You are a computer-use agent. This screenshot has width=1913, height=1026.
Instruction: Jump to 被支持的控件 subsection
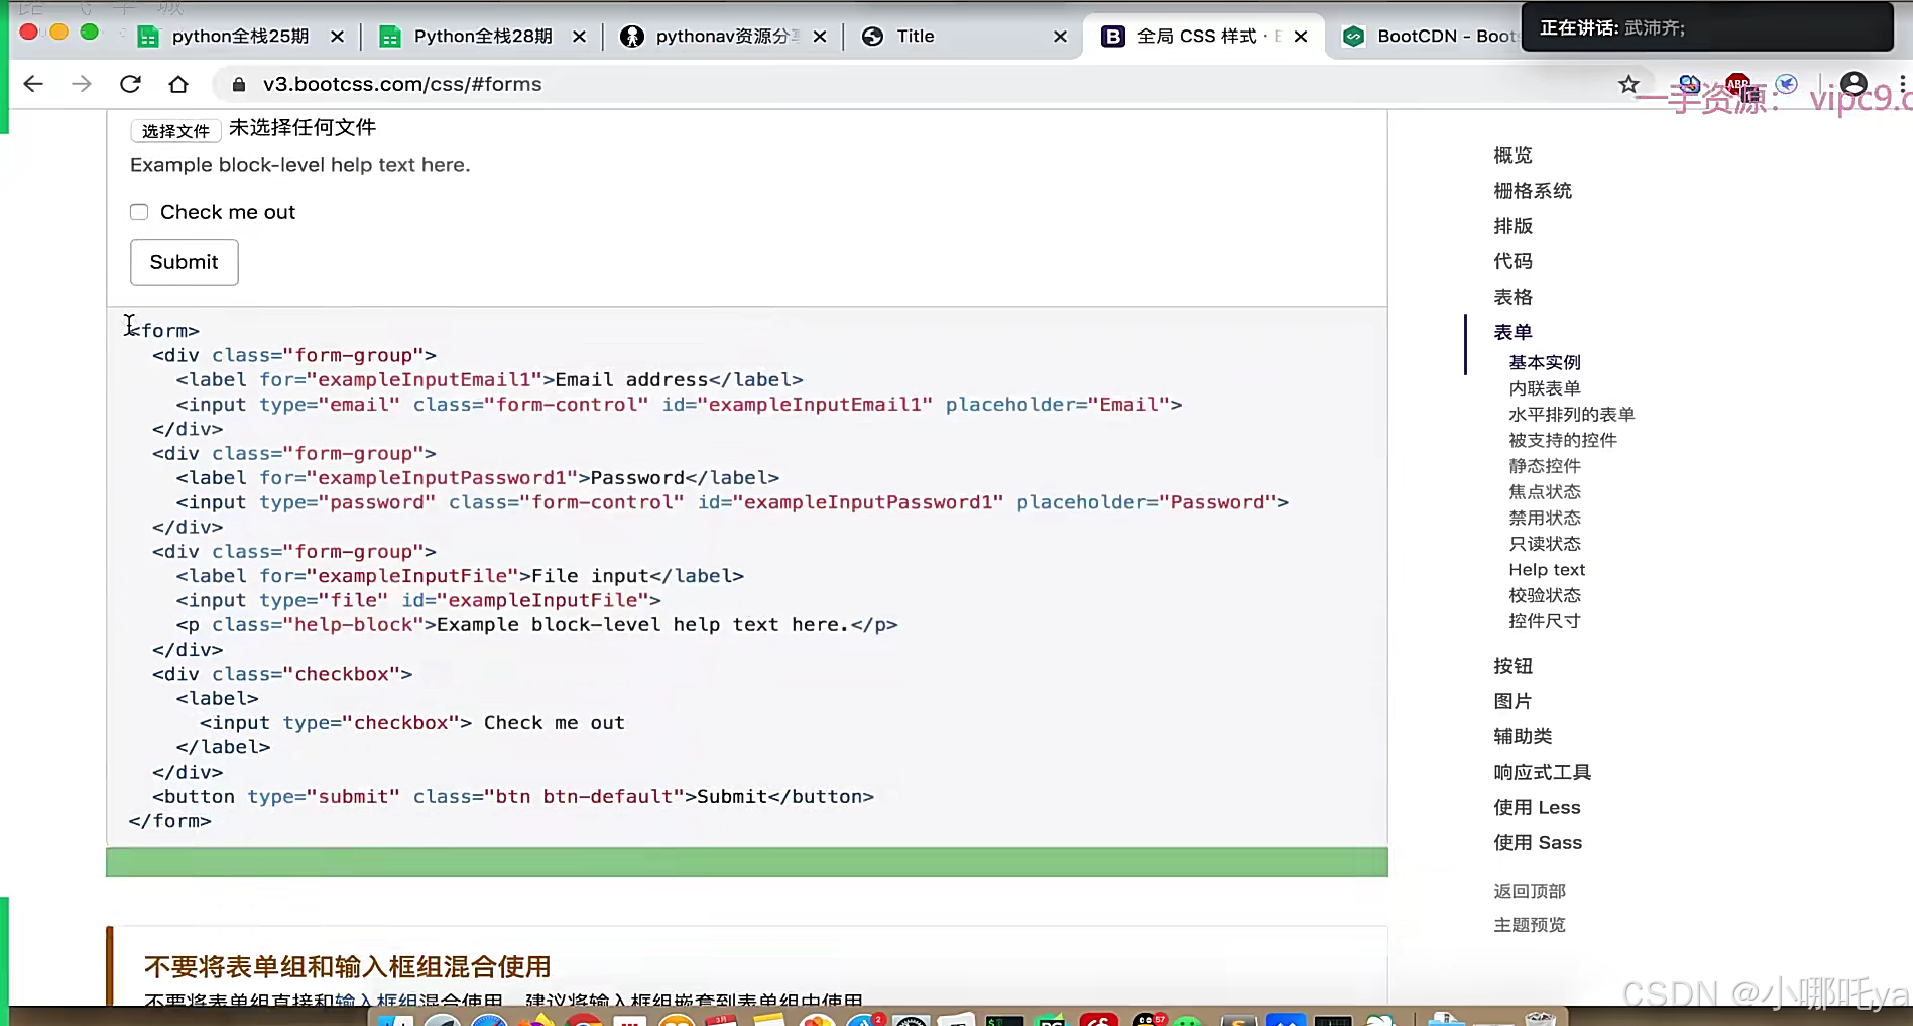[1563, 440]
